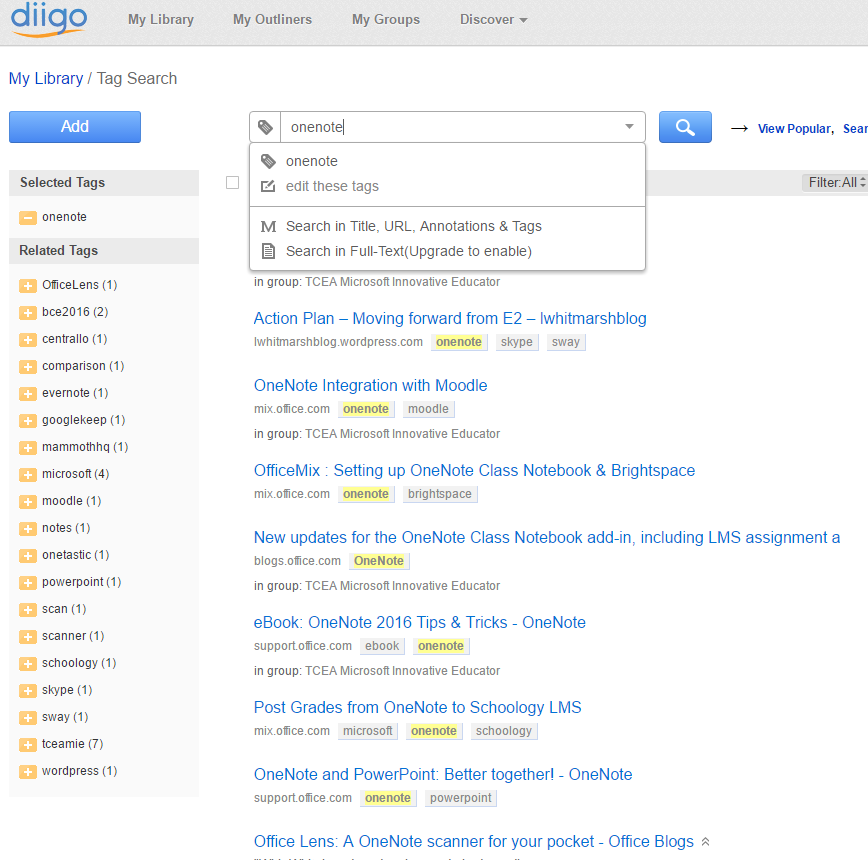Open the Filter:All dropdown
This screenshot has height=860, width=868.
pyautogui.click(x=836, y=182)
